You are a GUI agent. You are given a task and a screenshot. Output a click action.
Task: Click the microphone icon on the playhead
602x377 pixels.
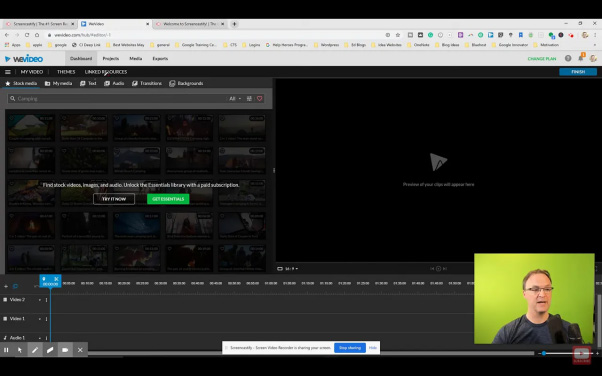pos(44,279)
